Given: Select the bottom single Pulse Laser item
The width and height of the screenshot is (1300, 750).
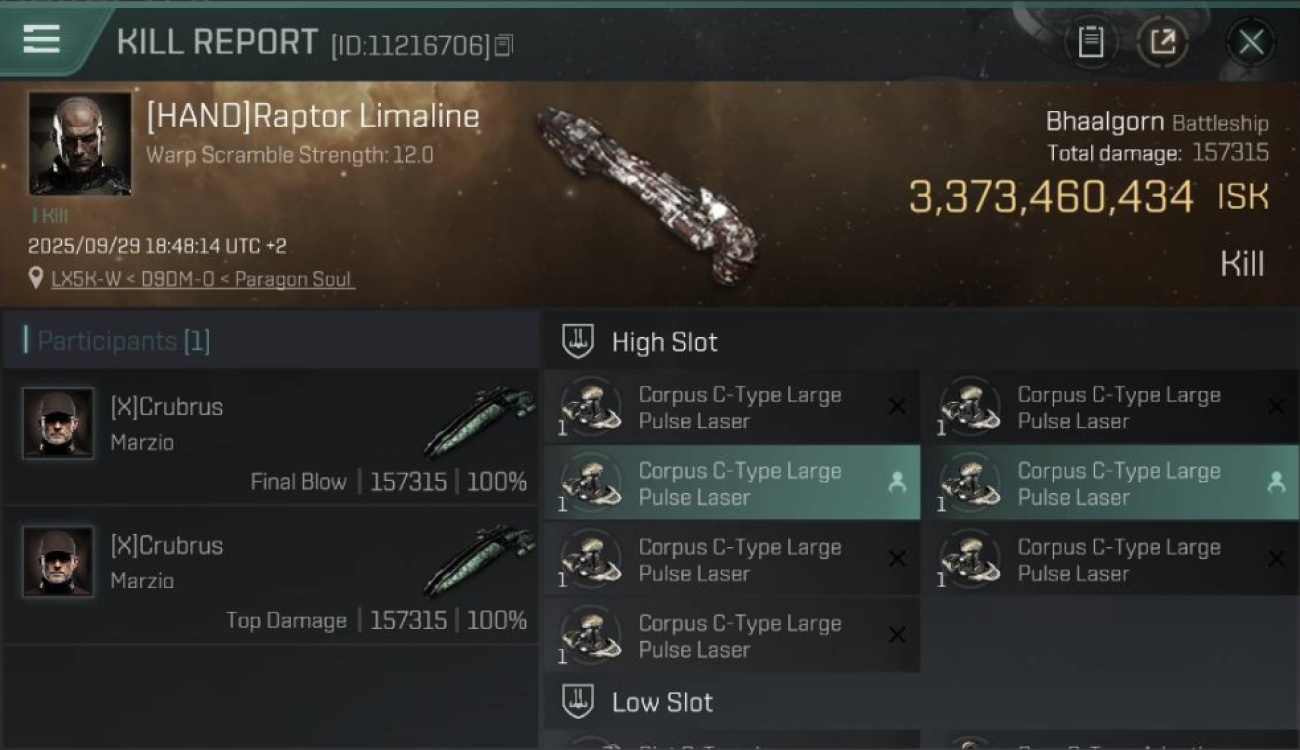Looking at the screenshot, I should click(x=732, y=636).
